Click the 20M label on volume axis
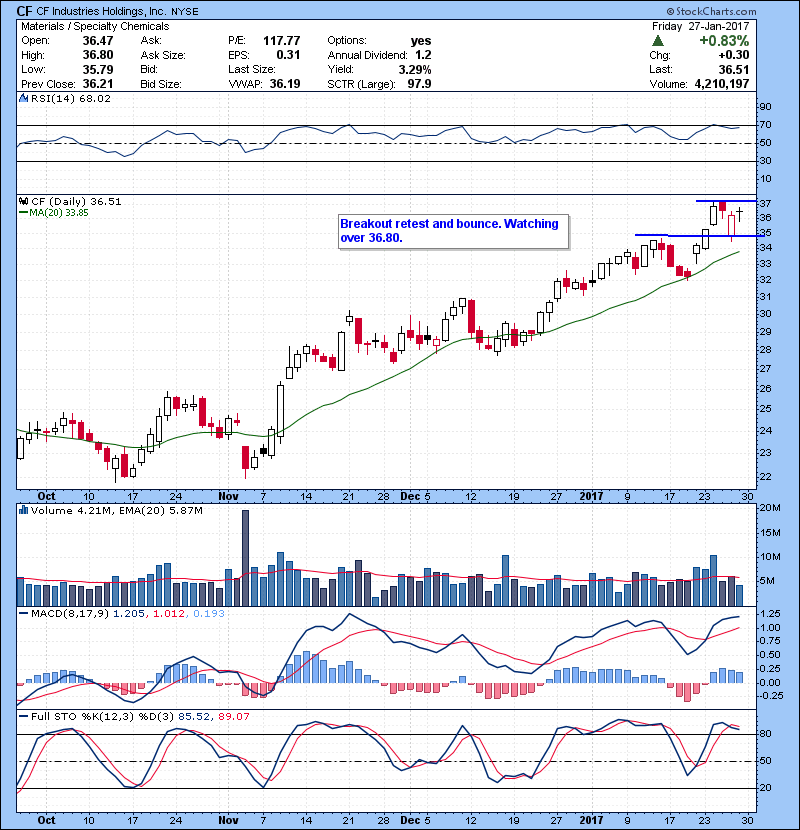The image size is (800, 830). pos(770,508)
